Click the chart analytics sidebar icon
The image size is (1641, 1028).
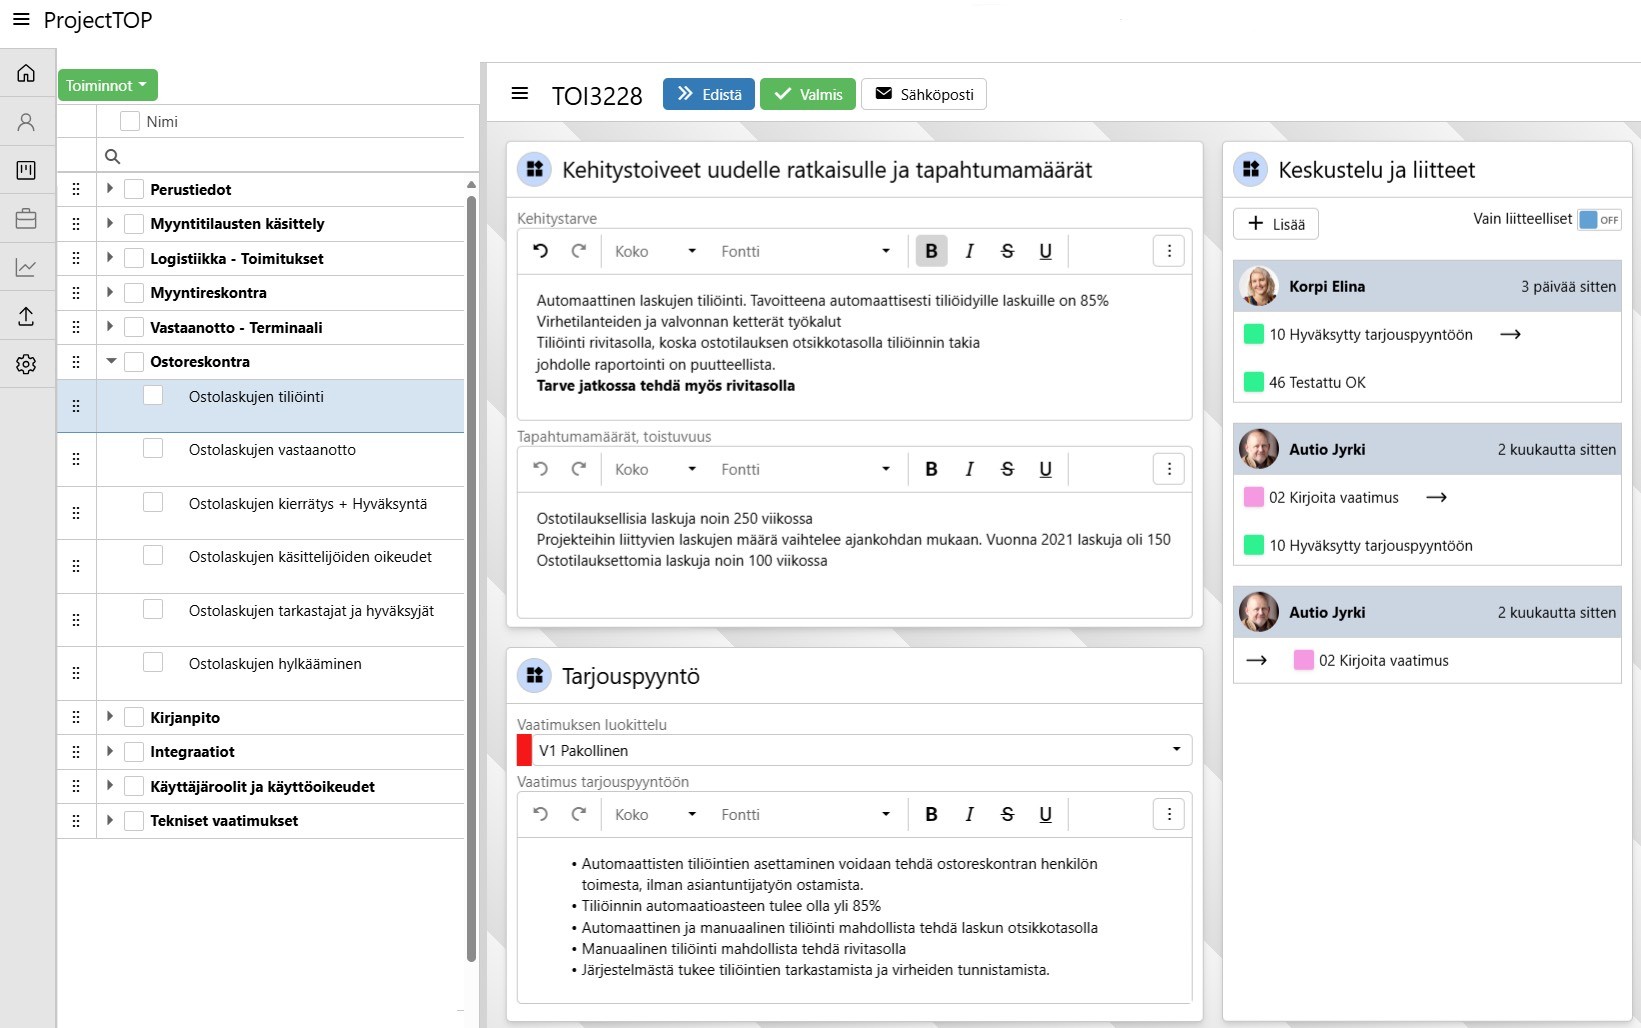[x=26, y=267]
